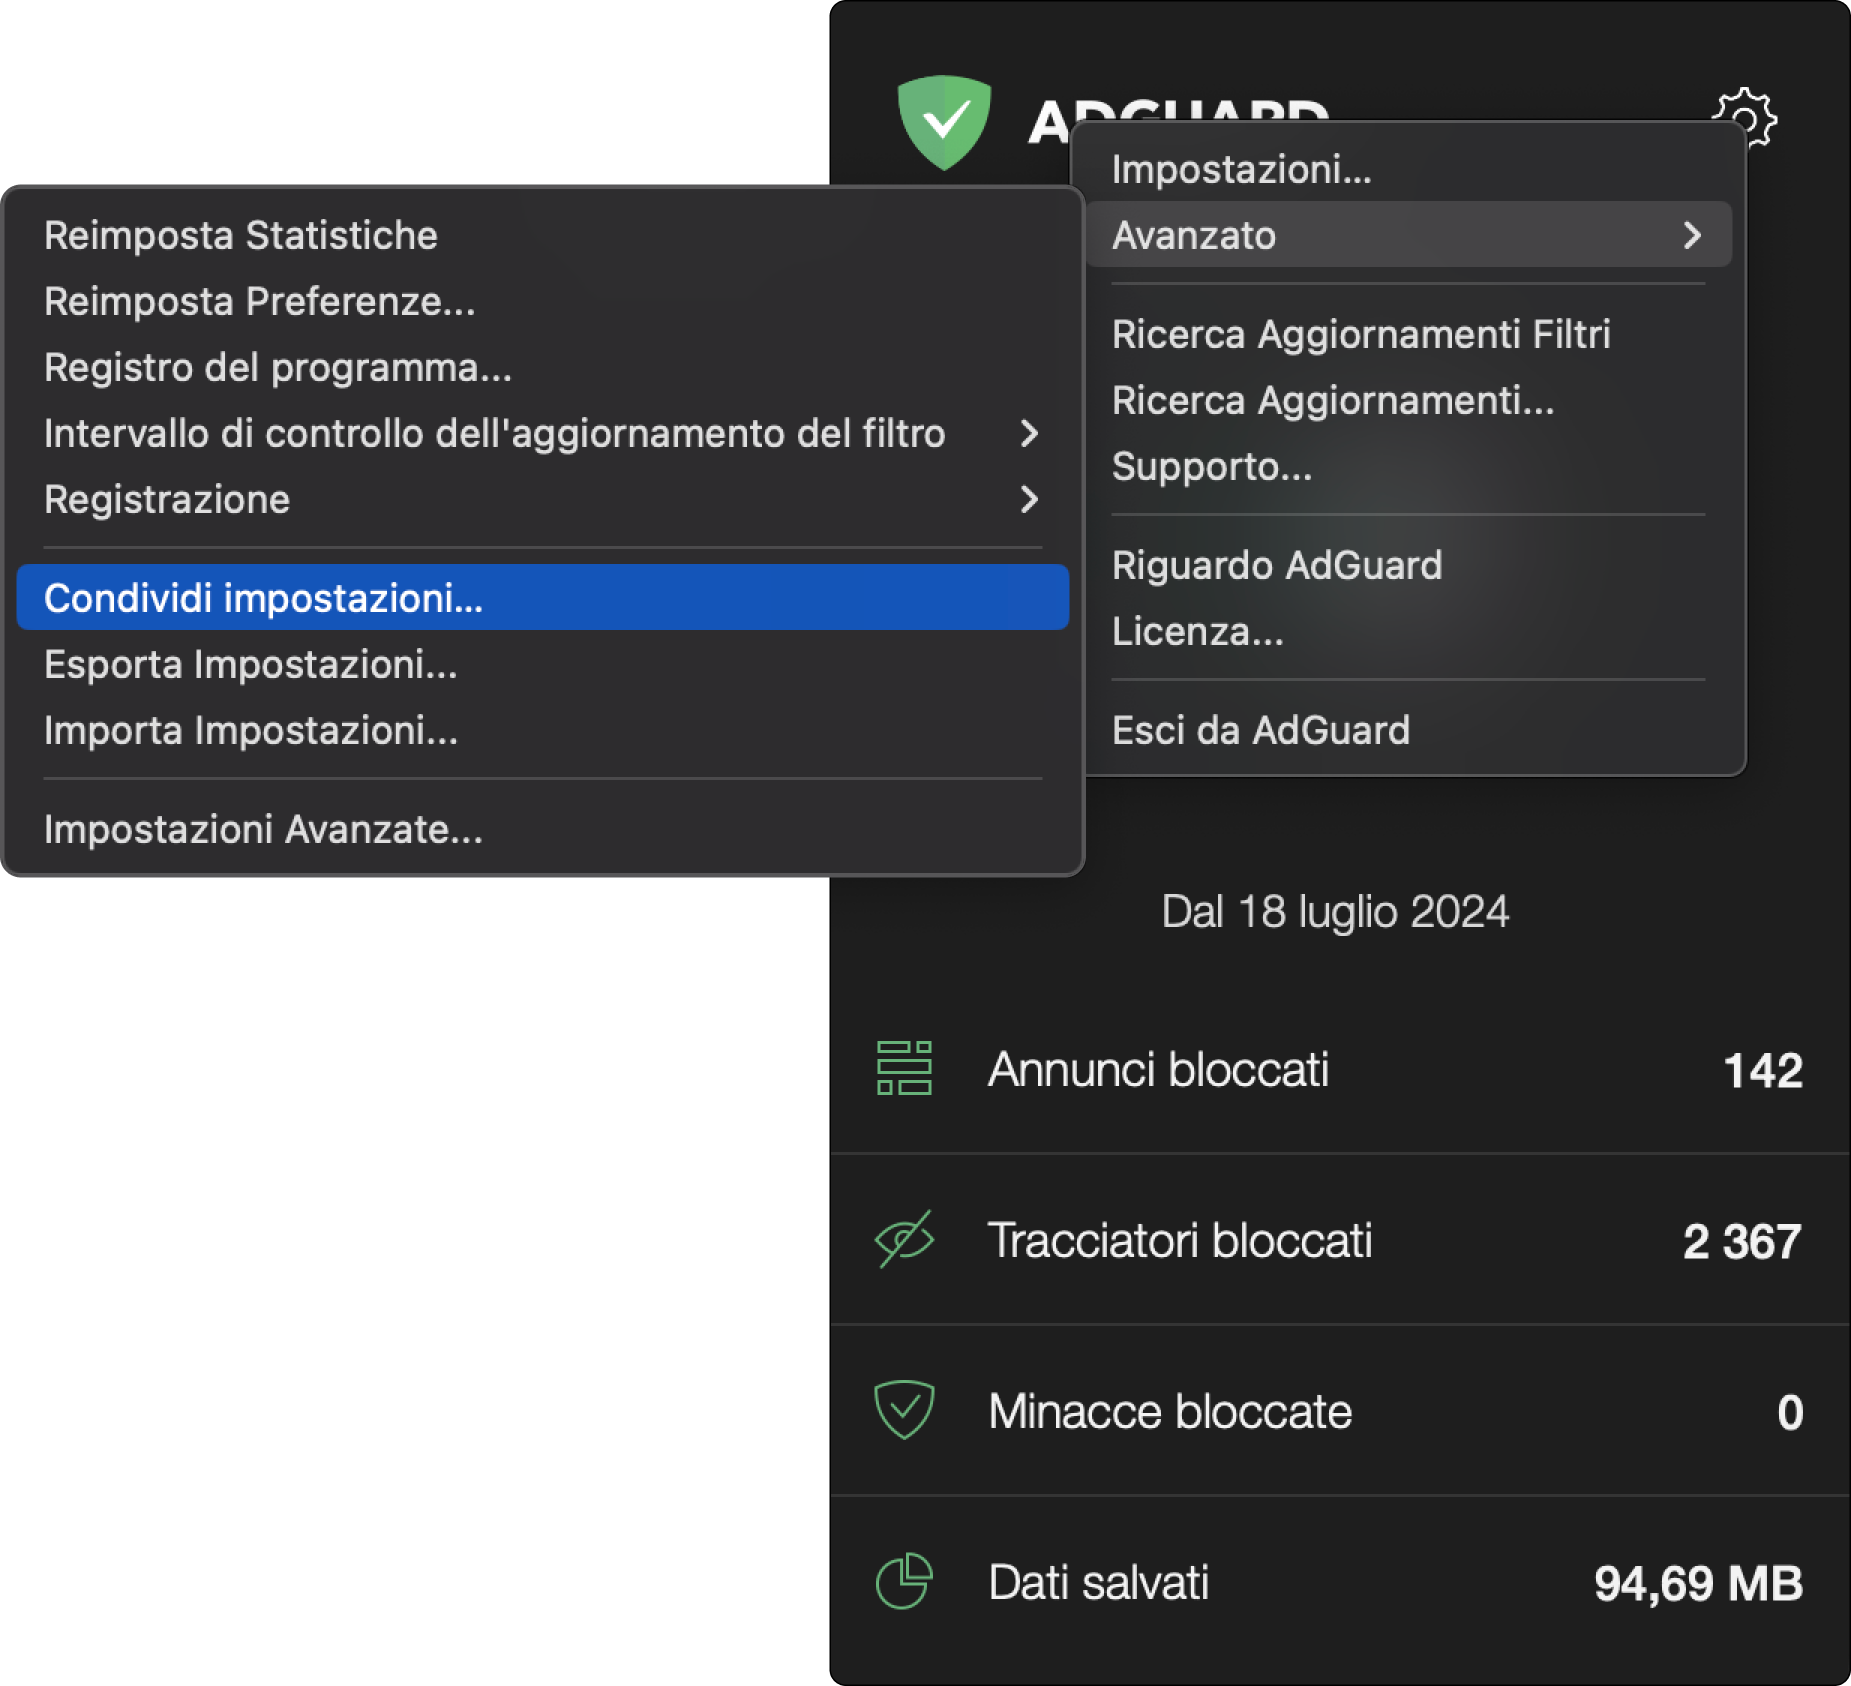Click the Minacce bloccate label
The height and width of the screenshot is (1686, 1851).
1170,1411
